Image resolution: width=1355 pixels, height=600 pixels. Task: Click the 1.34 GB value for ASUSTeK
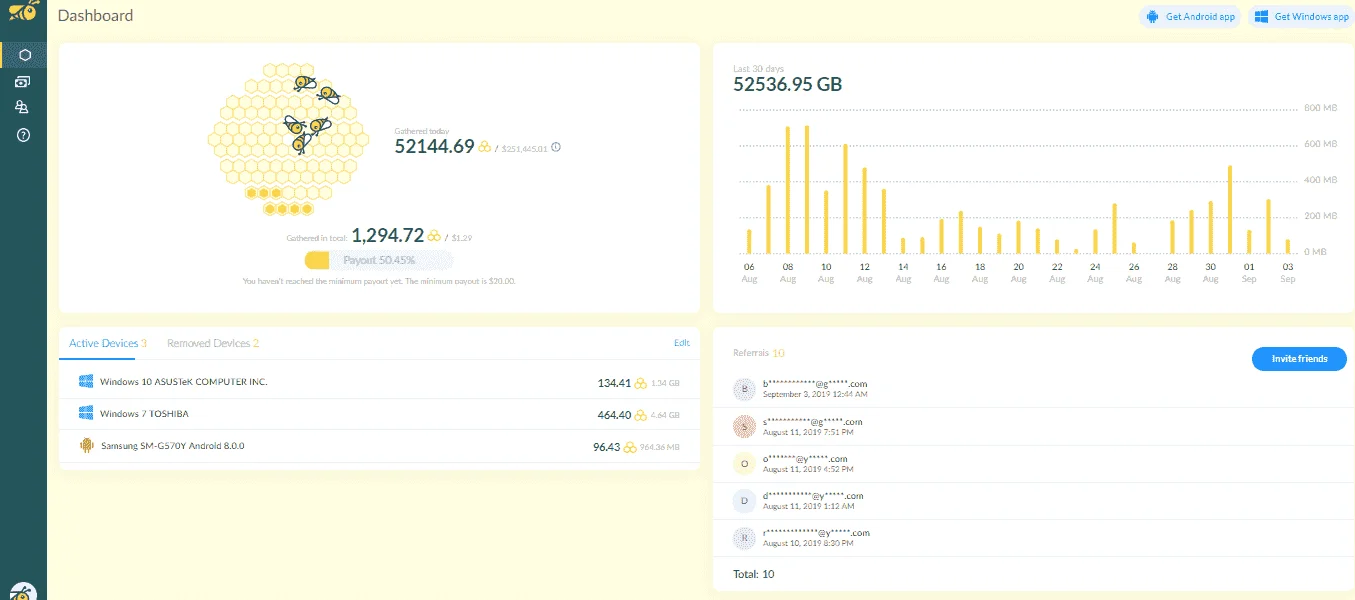(665, 383)
